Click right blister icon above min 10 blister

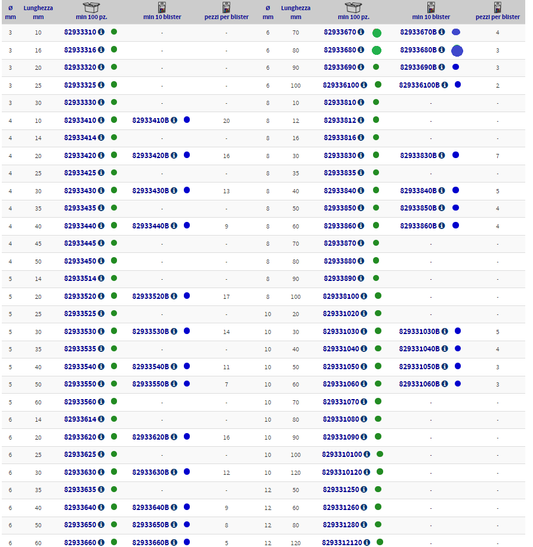pos(431,7)
